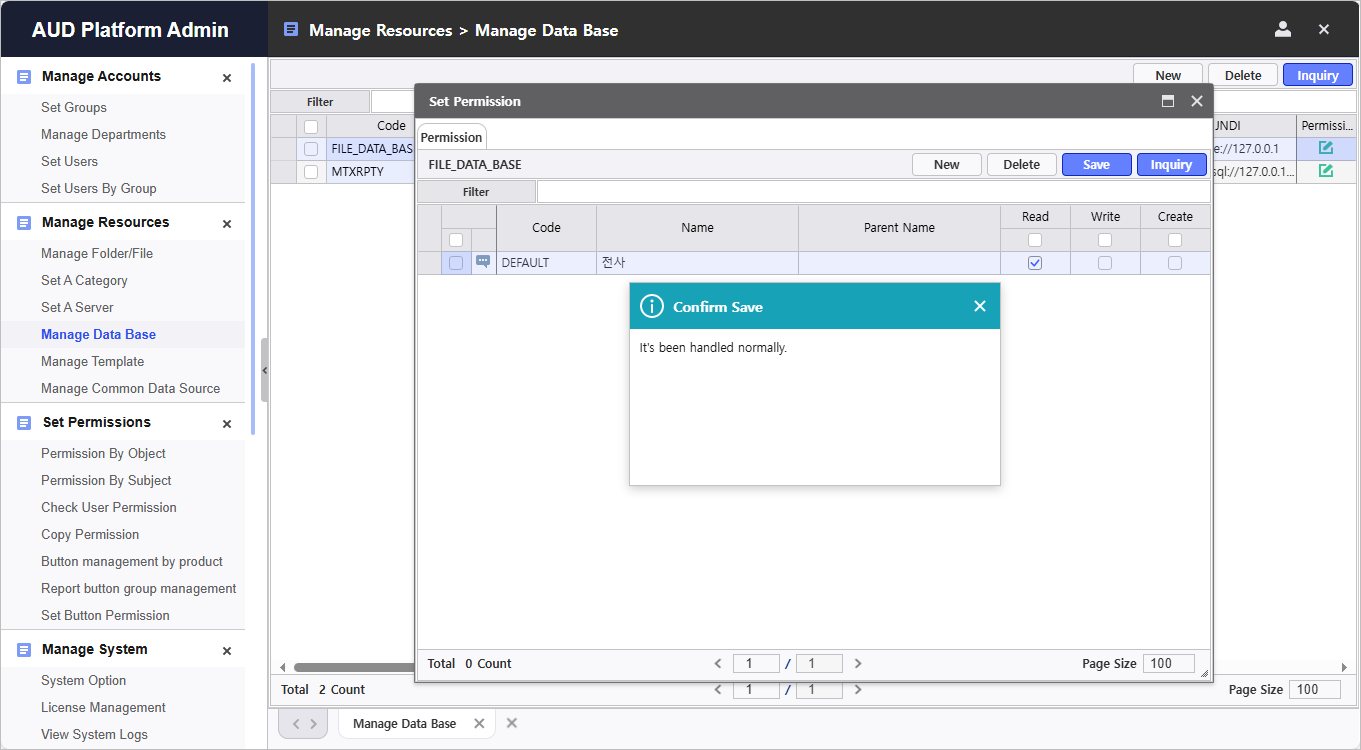Switch to the Permission tab
The height and width of the screenshot is (750, 1361).
coord(452,137)
